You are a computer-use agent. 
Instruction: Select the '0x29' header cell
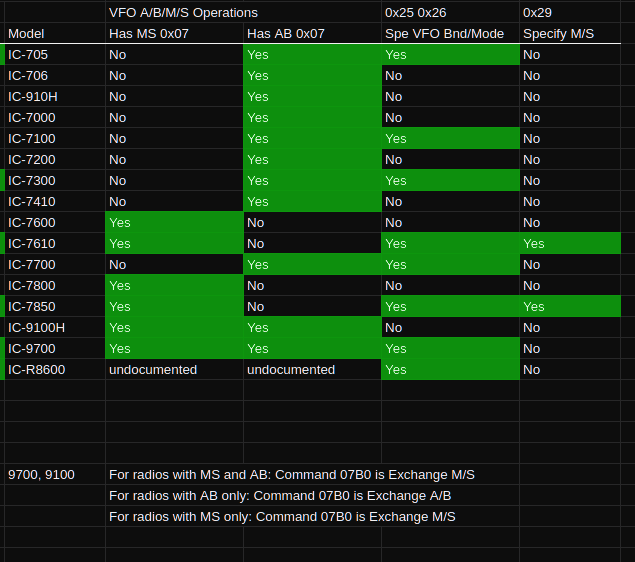click(570, 12)
